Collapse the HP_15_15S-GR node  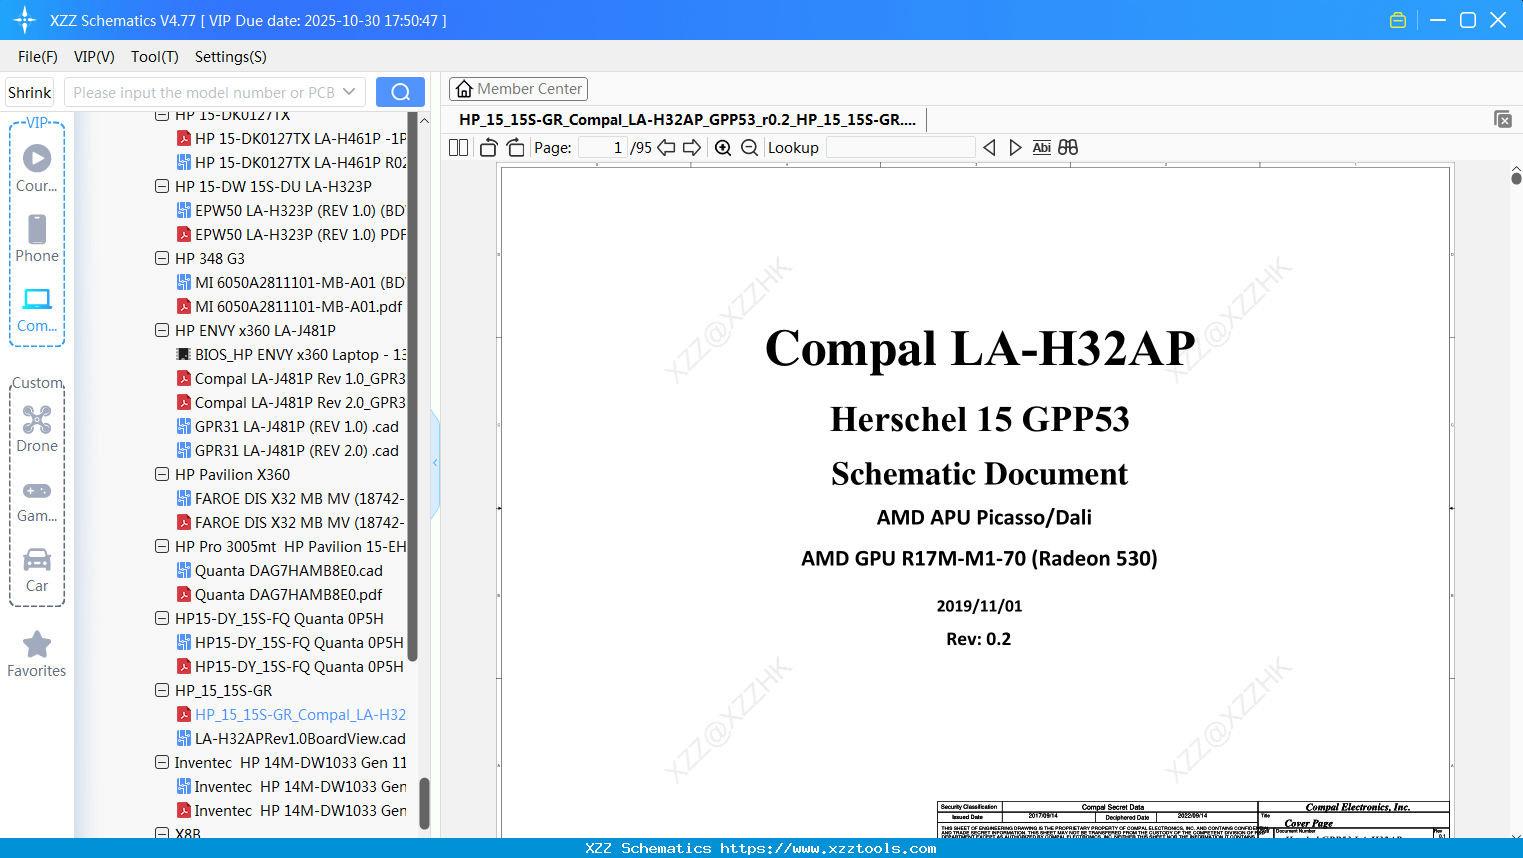(x=162, y=690)
